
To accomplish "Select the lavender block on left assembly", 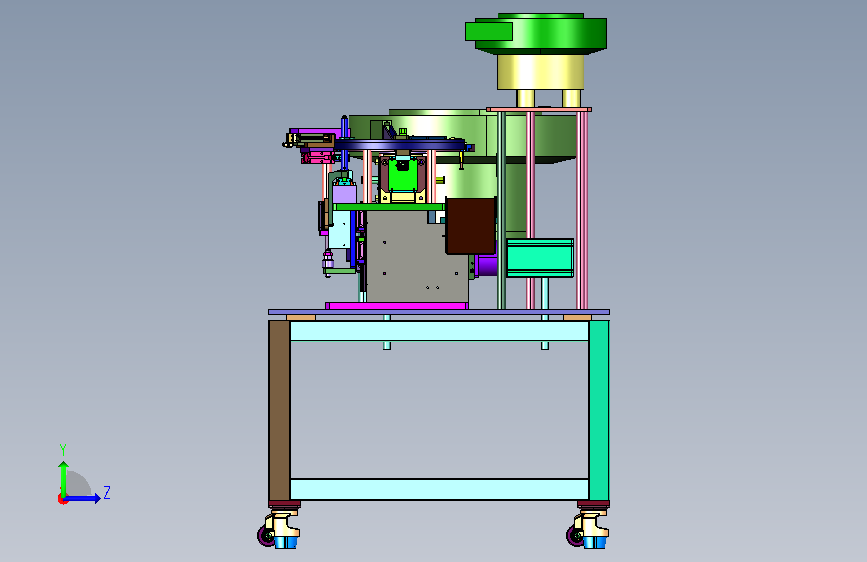I will [344, 194].
